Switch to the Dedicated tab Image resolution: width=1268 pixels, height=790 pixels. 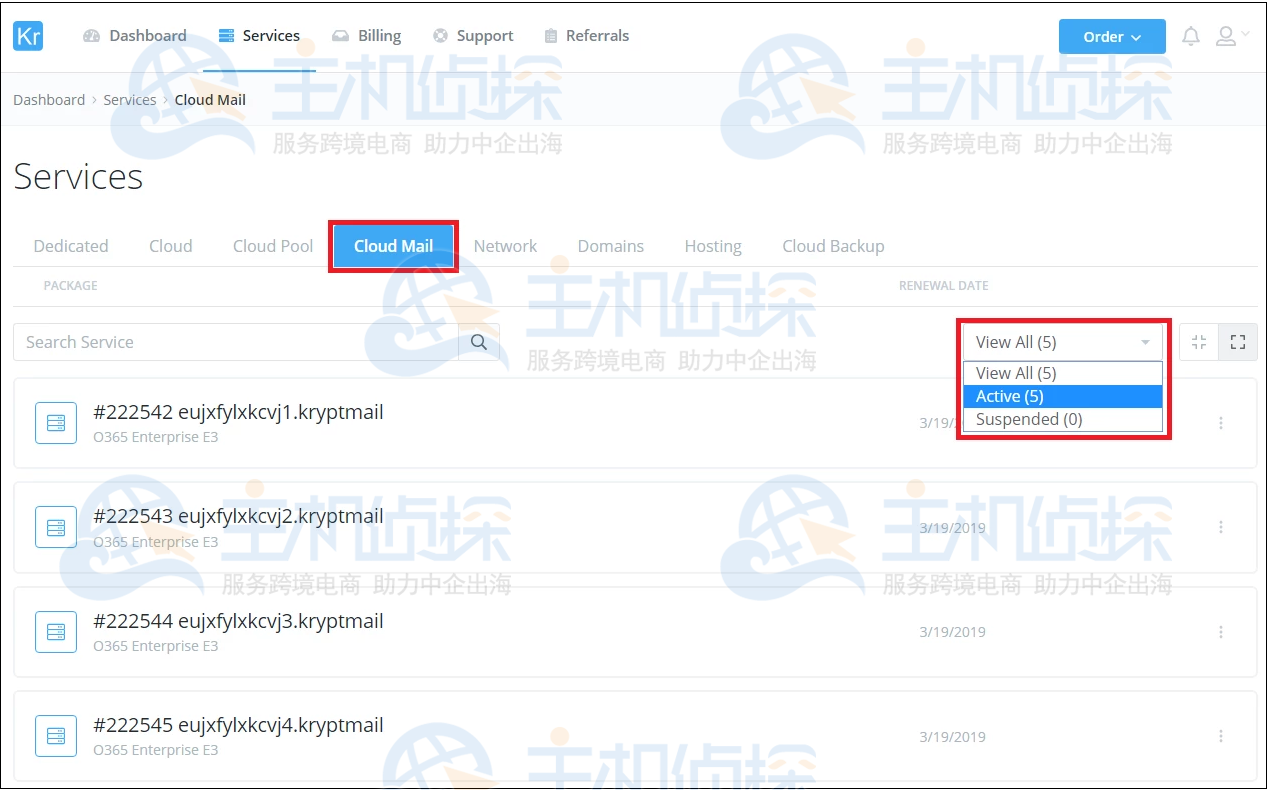coord(71,246)
